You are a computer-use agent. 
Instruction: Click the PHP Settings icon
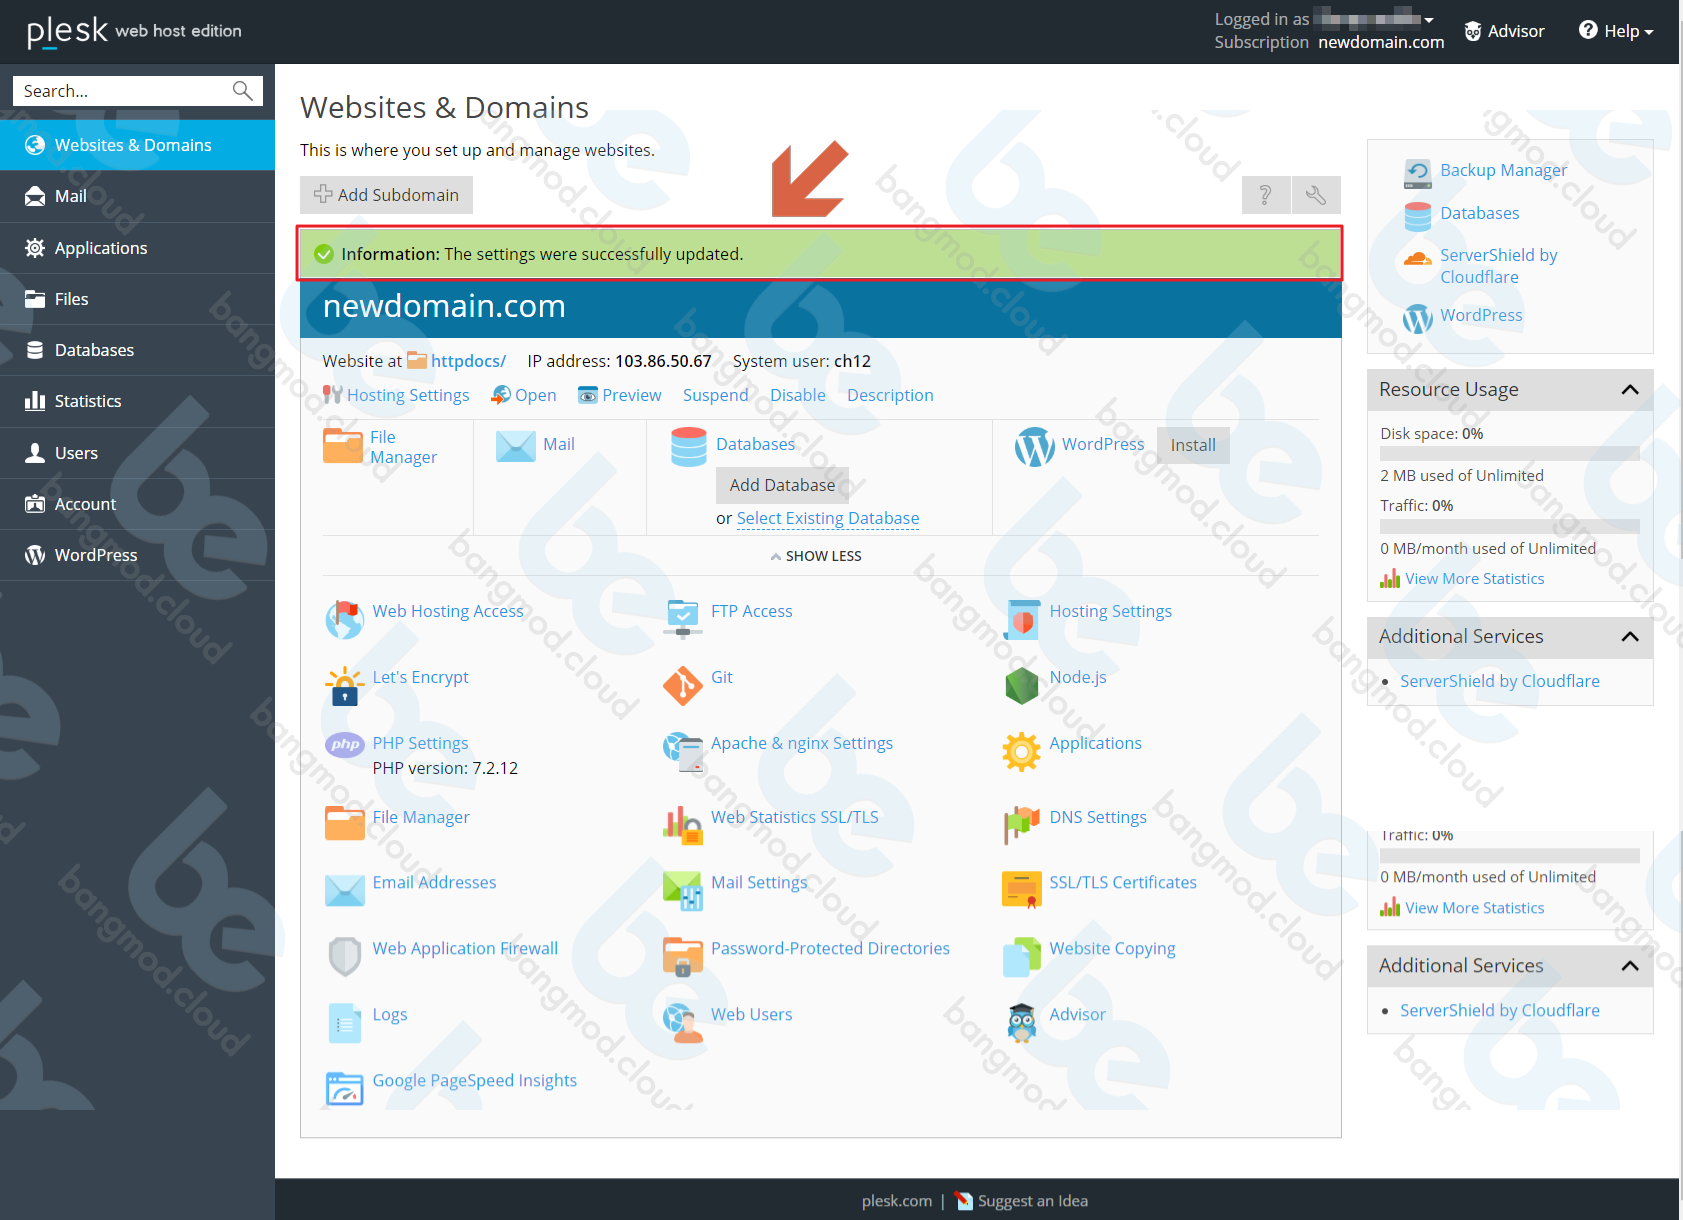coord(345,744)
